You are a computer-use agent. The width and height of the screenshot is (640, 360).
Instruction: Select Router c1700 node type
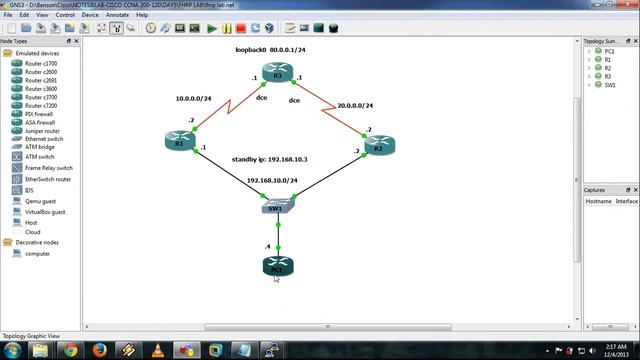(x=41, y=64)
